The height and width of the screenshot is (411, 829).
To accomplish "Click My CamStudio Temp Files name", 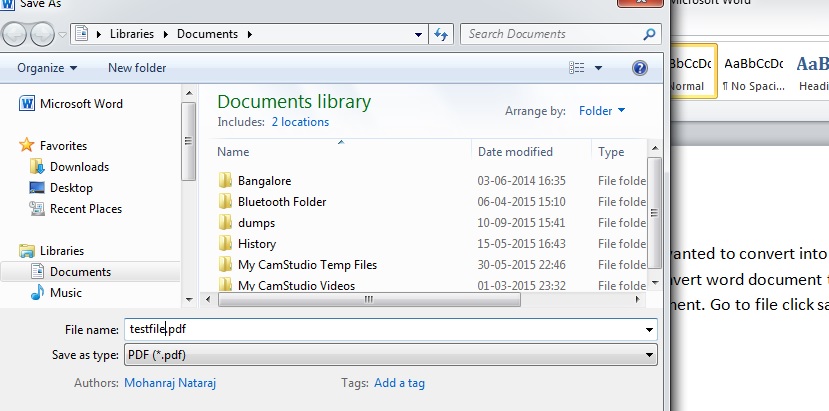I will (x=307, y=264).
